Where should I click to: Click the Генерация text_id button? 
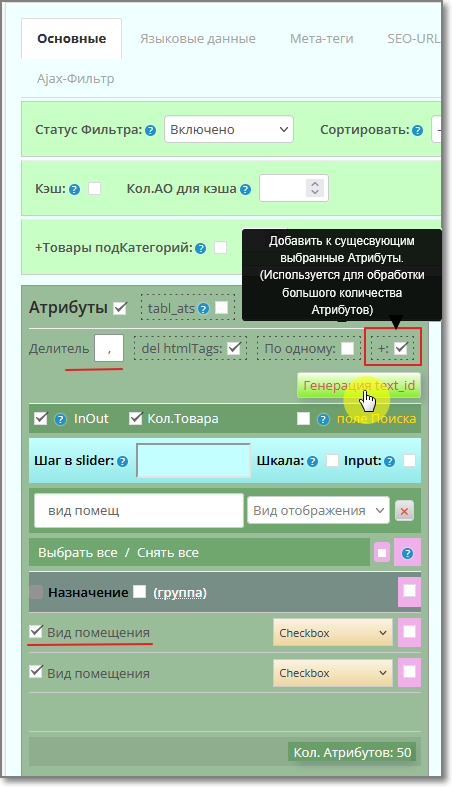pyautogui.click(x=359, y=385)
